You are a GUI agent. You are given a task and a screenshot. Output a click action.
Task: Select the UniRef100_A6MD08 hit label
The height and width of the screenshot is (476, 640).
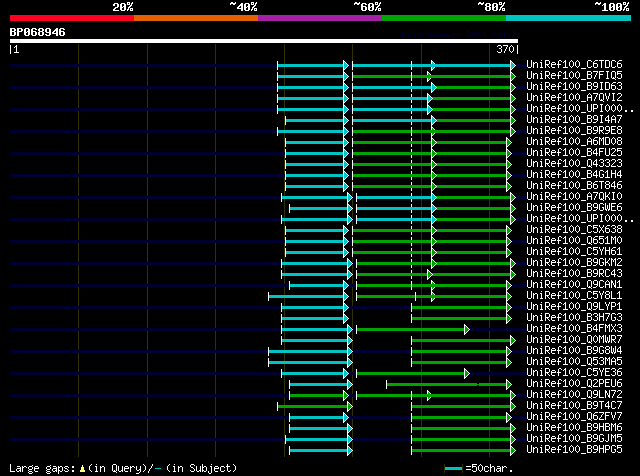(x=574, y=142)
